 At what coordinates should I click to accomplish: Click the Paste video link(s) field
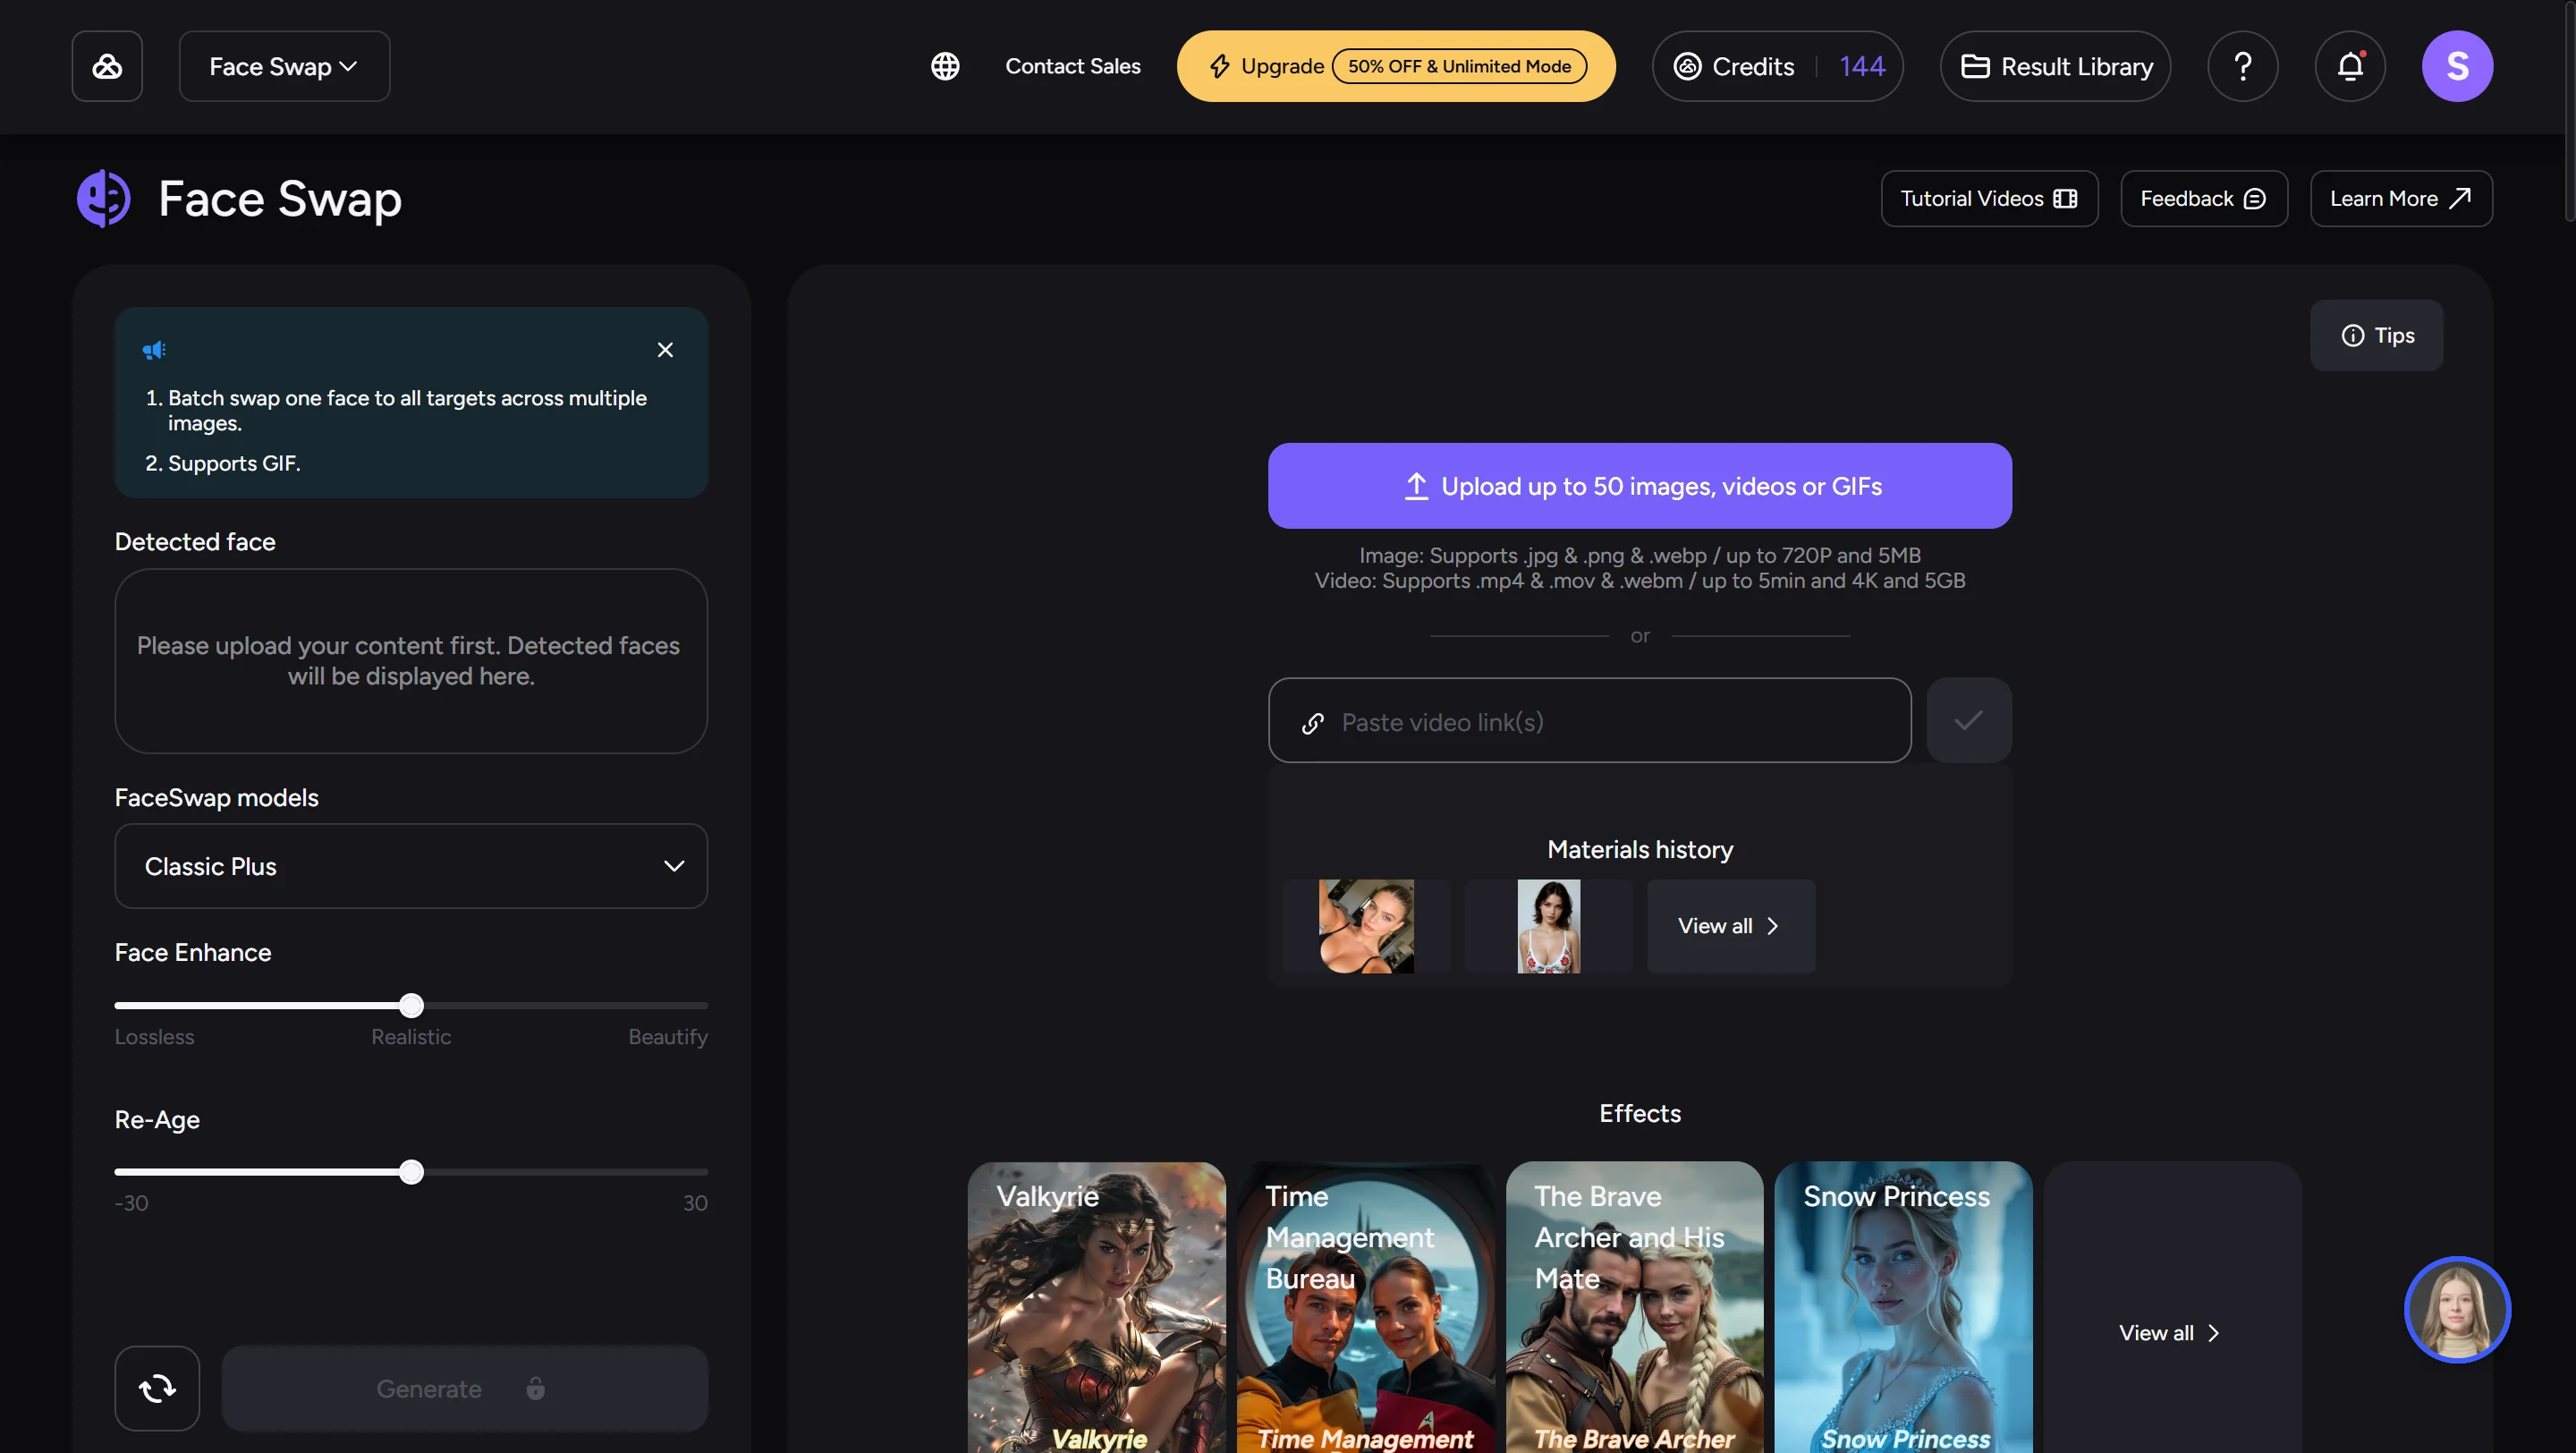pyautogui.click(x=1589, y=721)
